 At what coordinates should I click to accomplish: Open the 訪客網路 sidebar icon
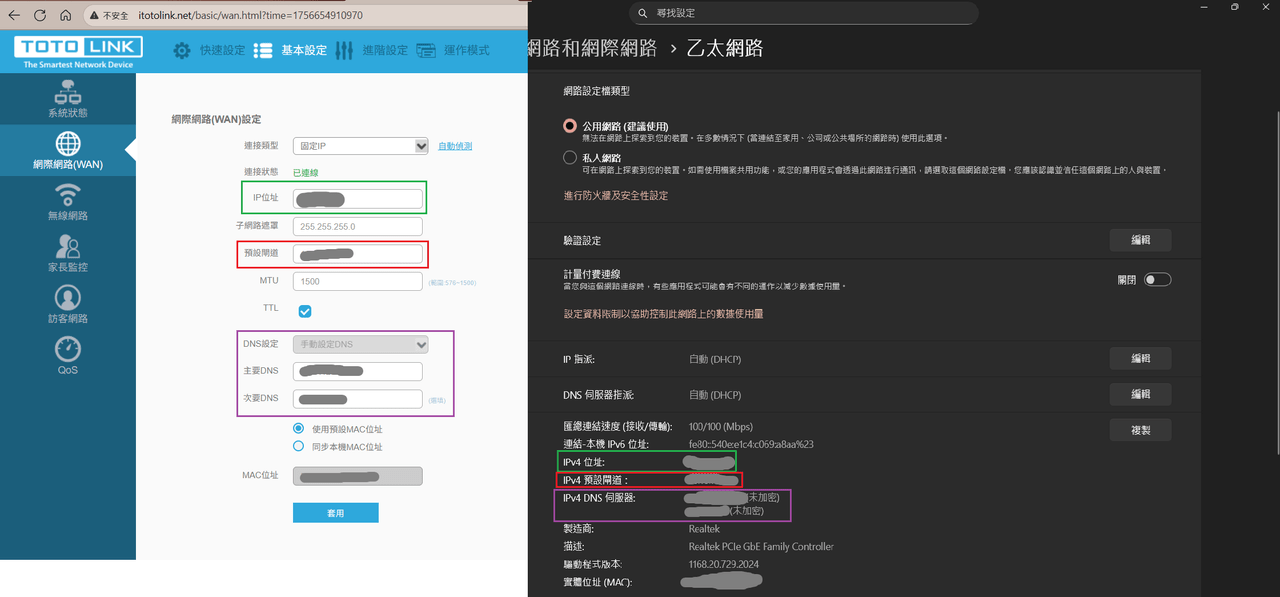tap(68, 298)
